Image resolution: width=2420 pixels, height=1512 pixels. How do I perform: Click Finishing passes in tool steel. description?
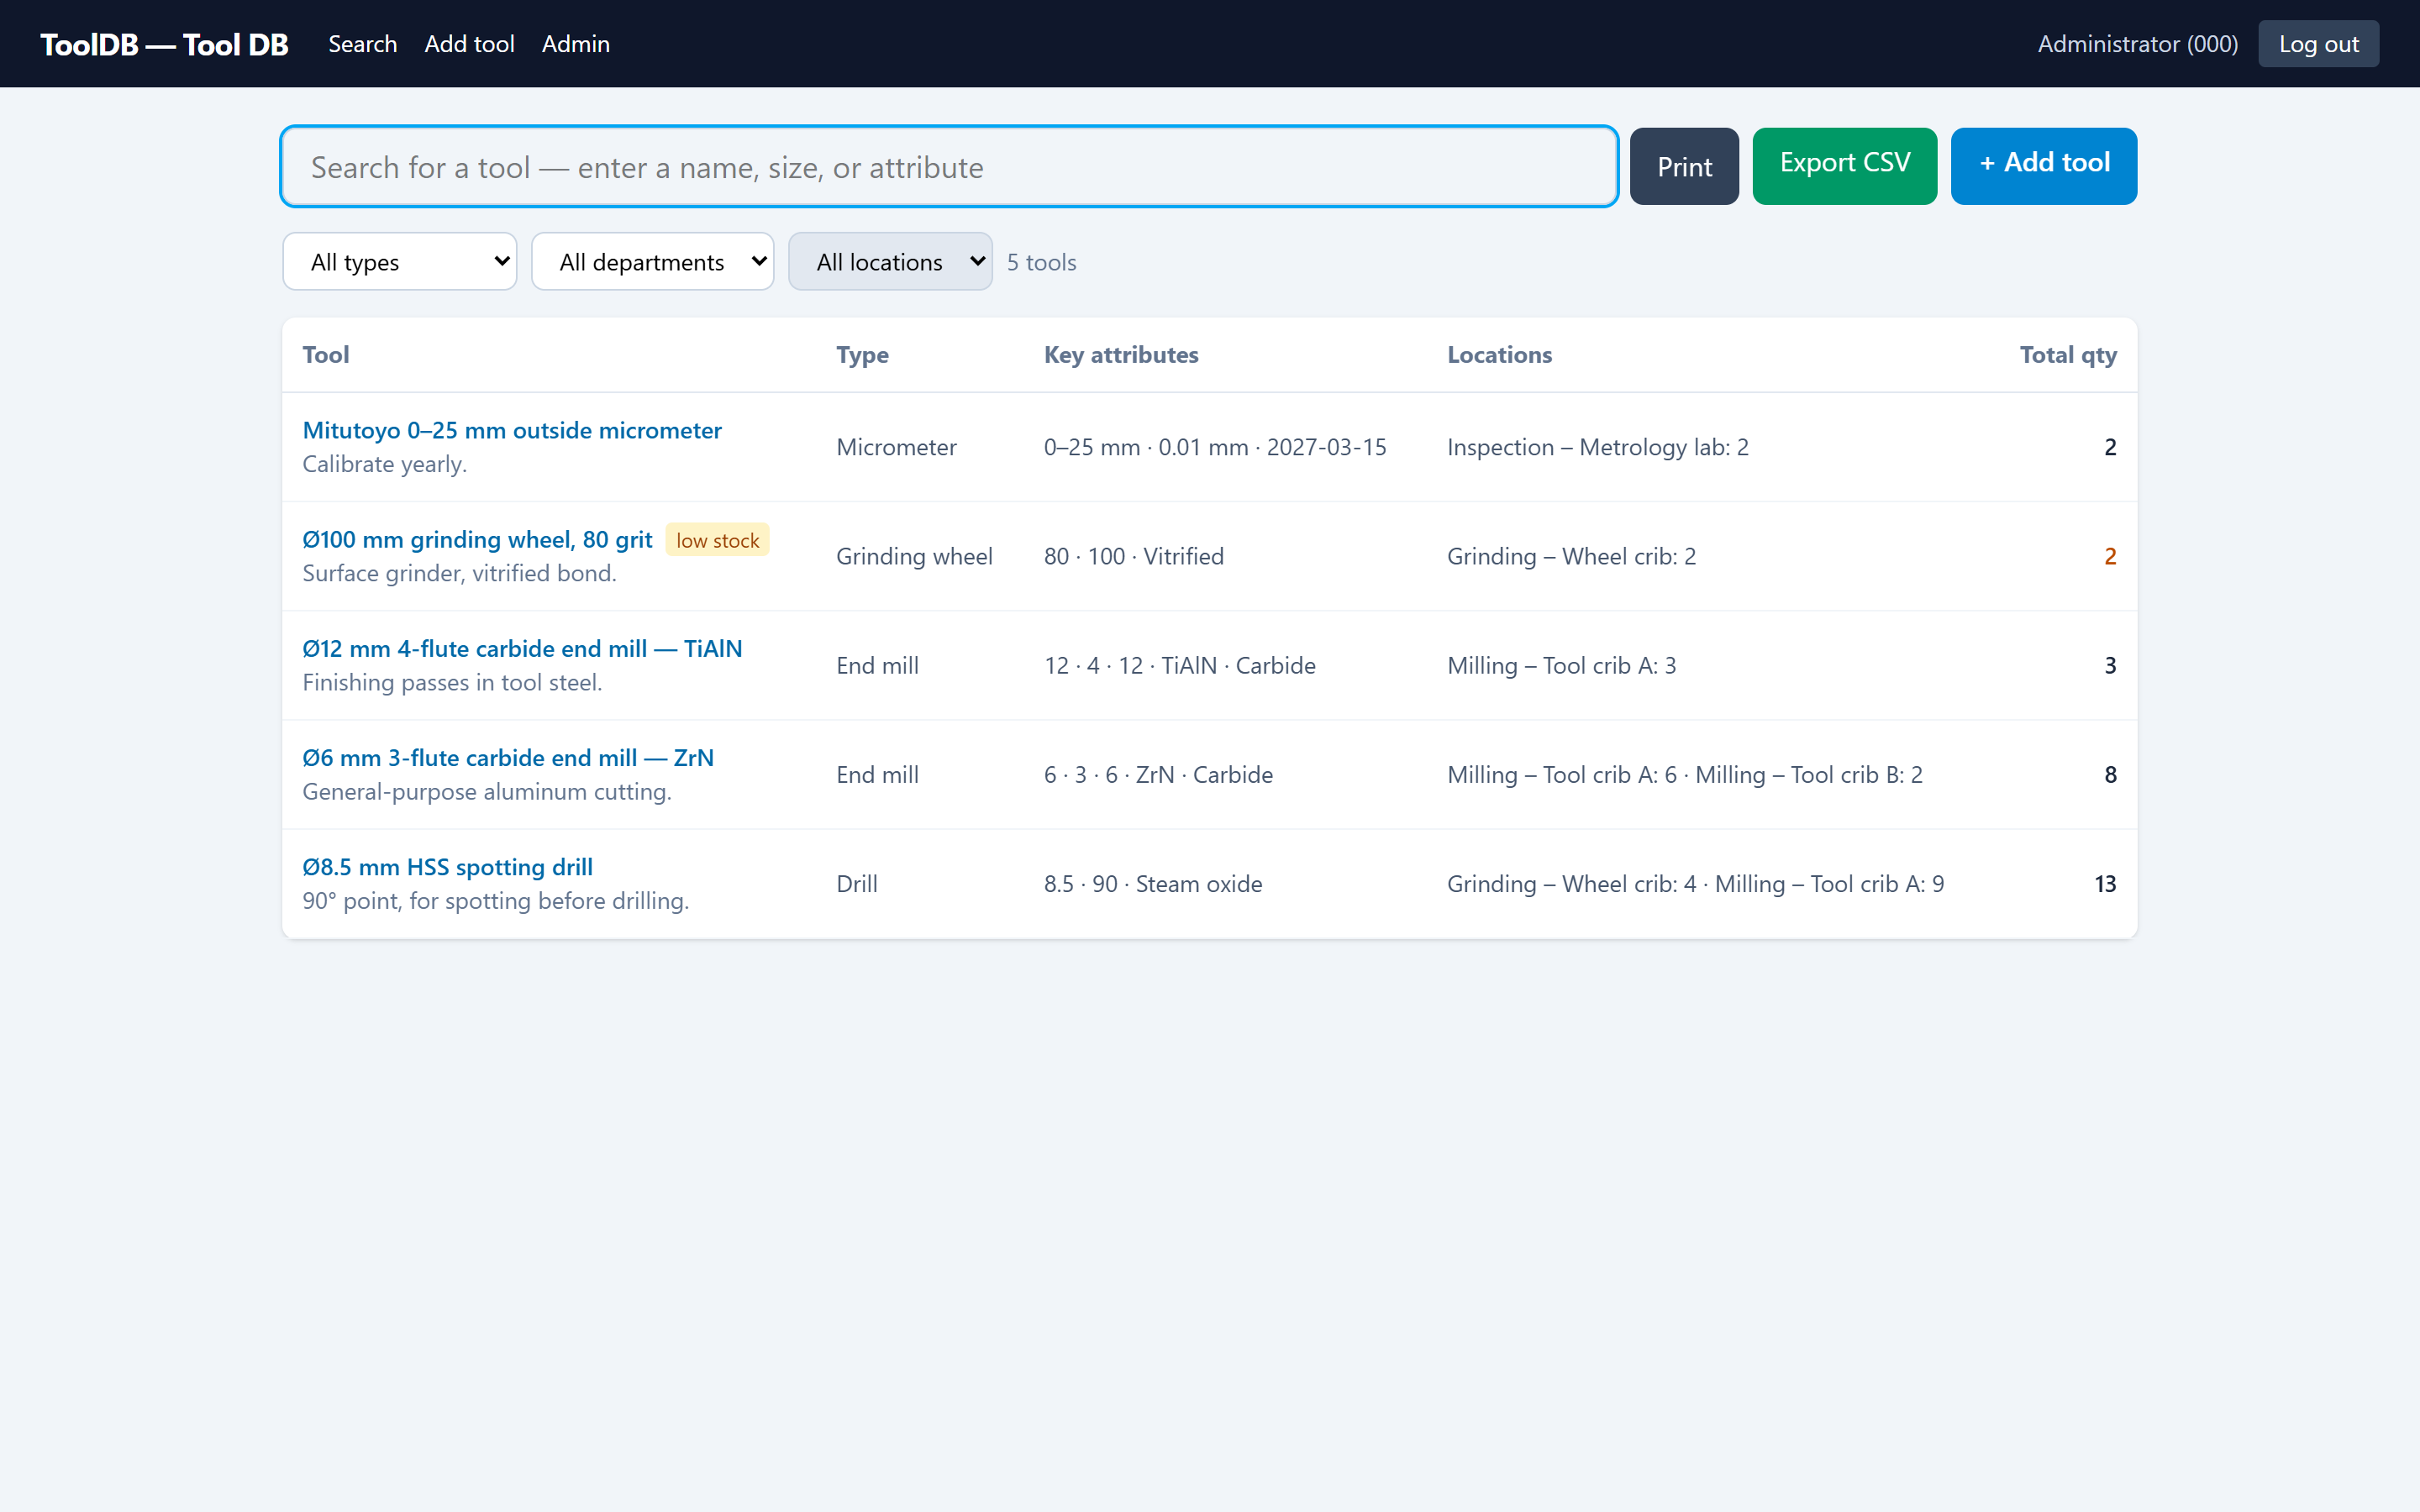tap(452, 682)
